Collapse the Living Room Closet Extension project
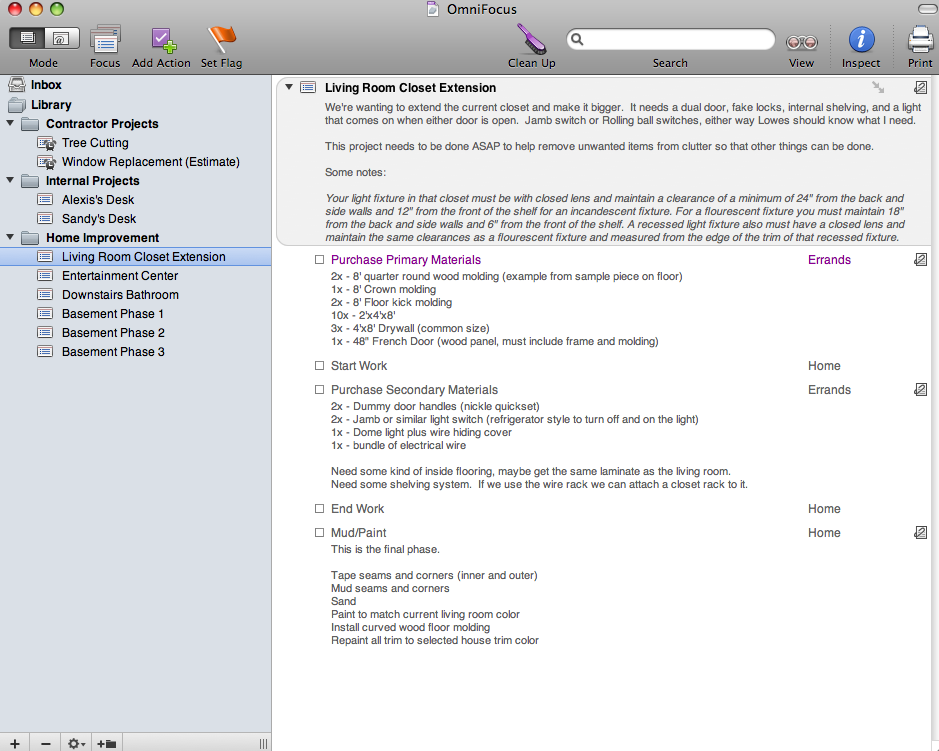 [289, 87]
